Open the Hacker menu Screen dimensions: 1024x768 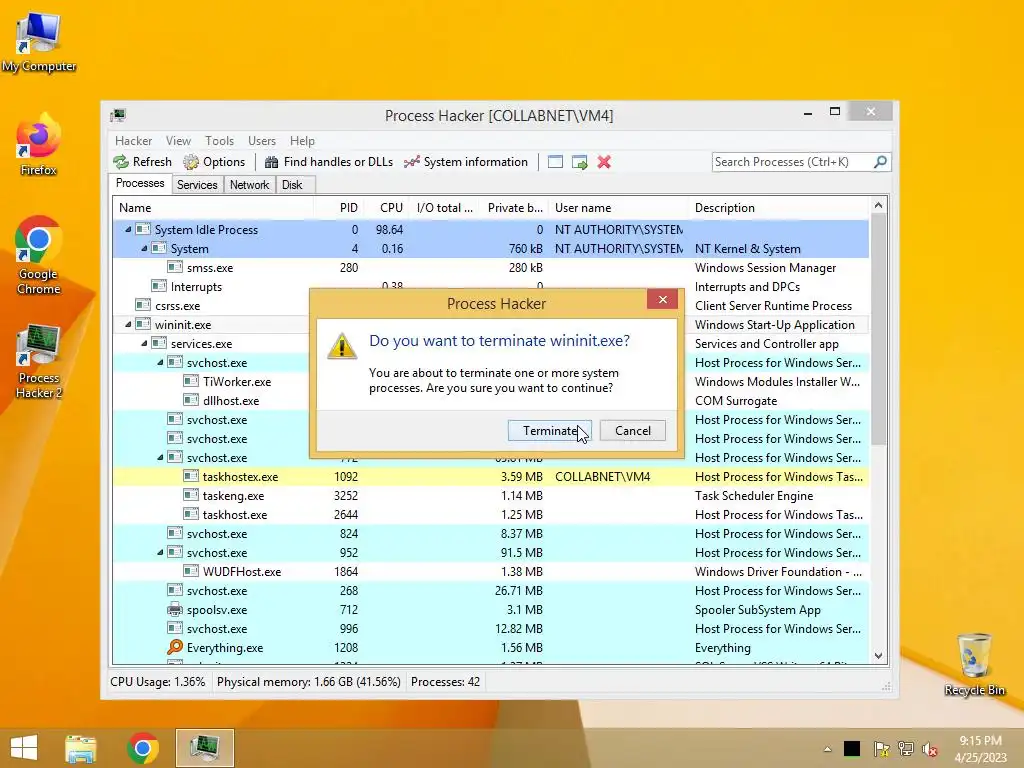(133, 140)
